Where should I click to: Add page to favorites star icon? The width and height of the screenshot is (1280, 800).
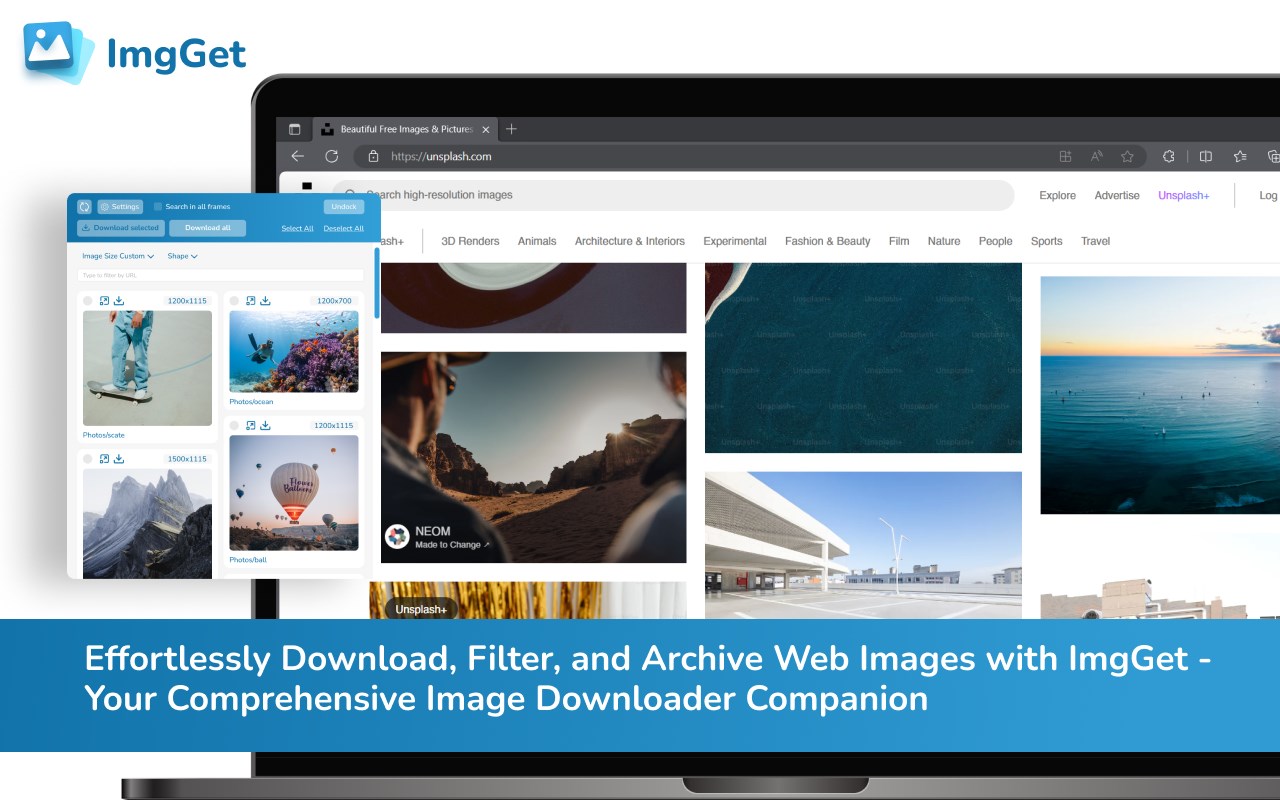1127,156
